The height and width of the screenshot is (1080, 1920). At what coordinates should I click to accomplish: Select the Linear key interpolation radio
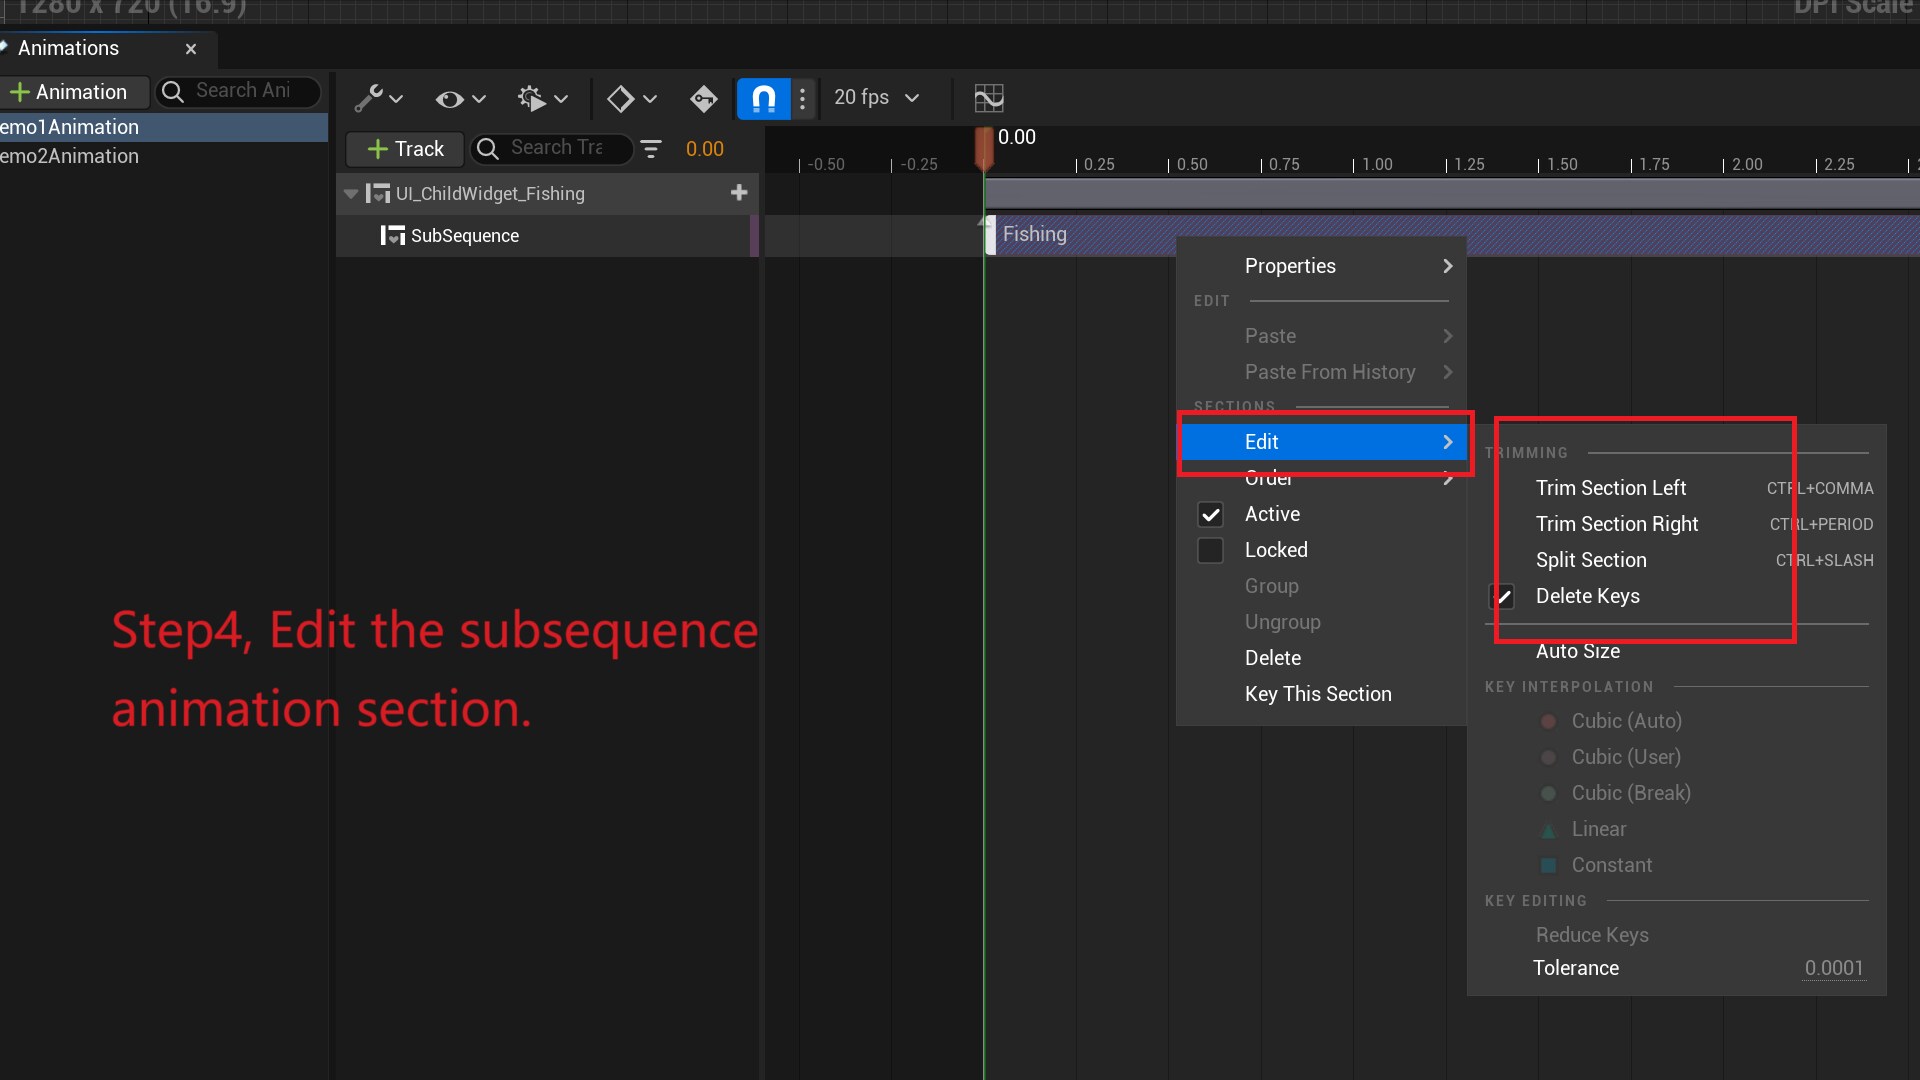point(1548,829)
